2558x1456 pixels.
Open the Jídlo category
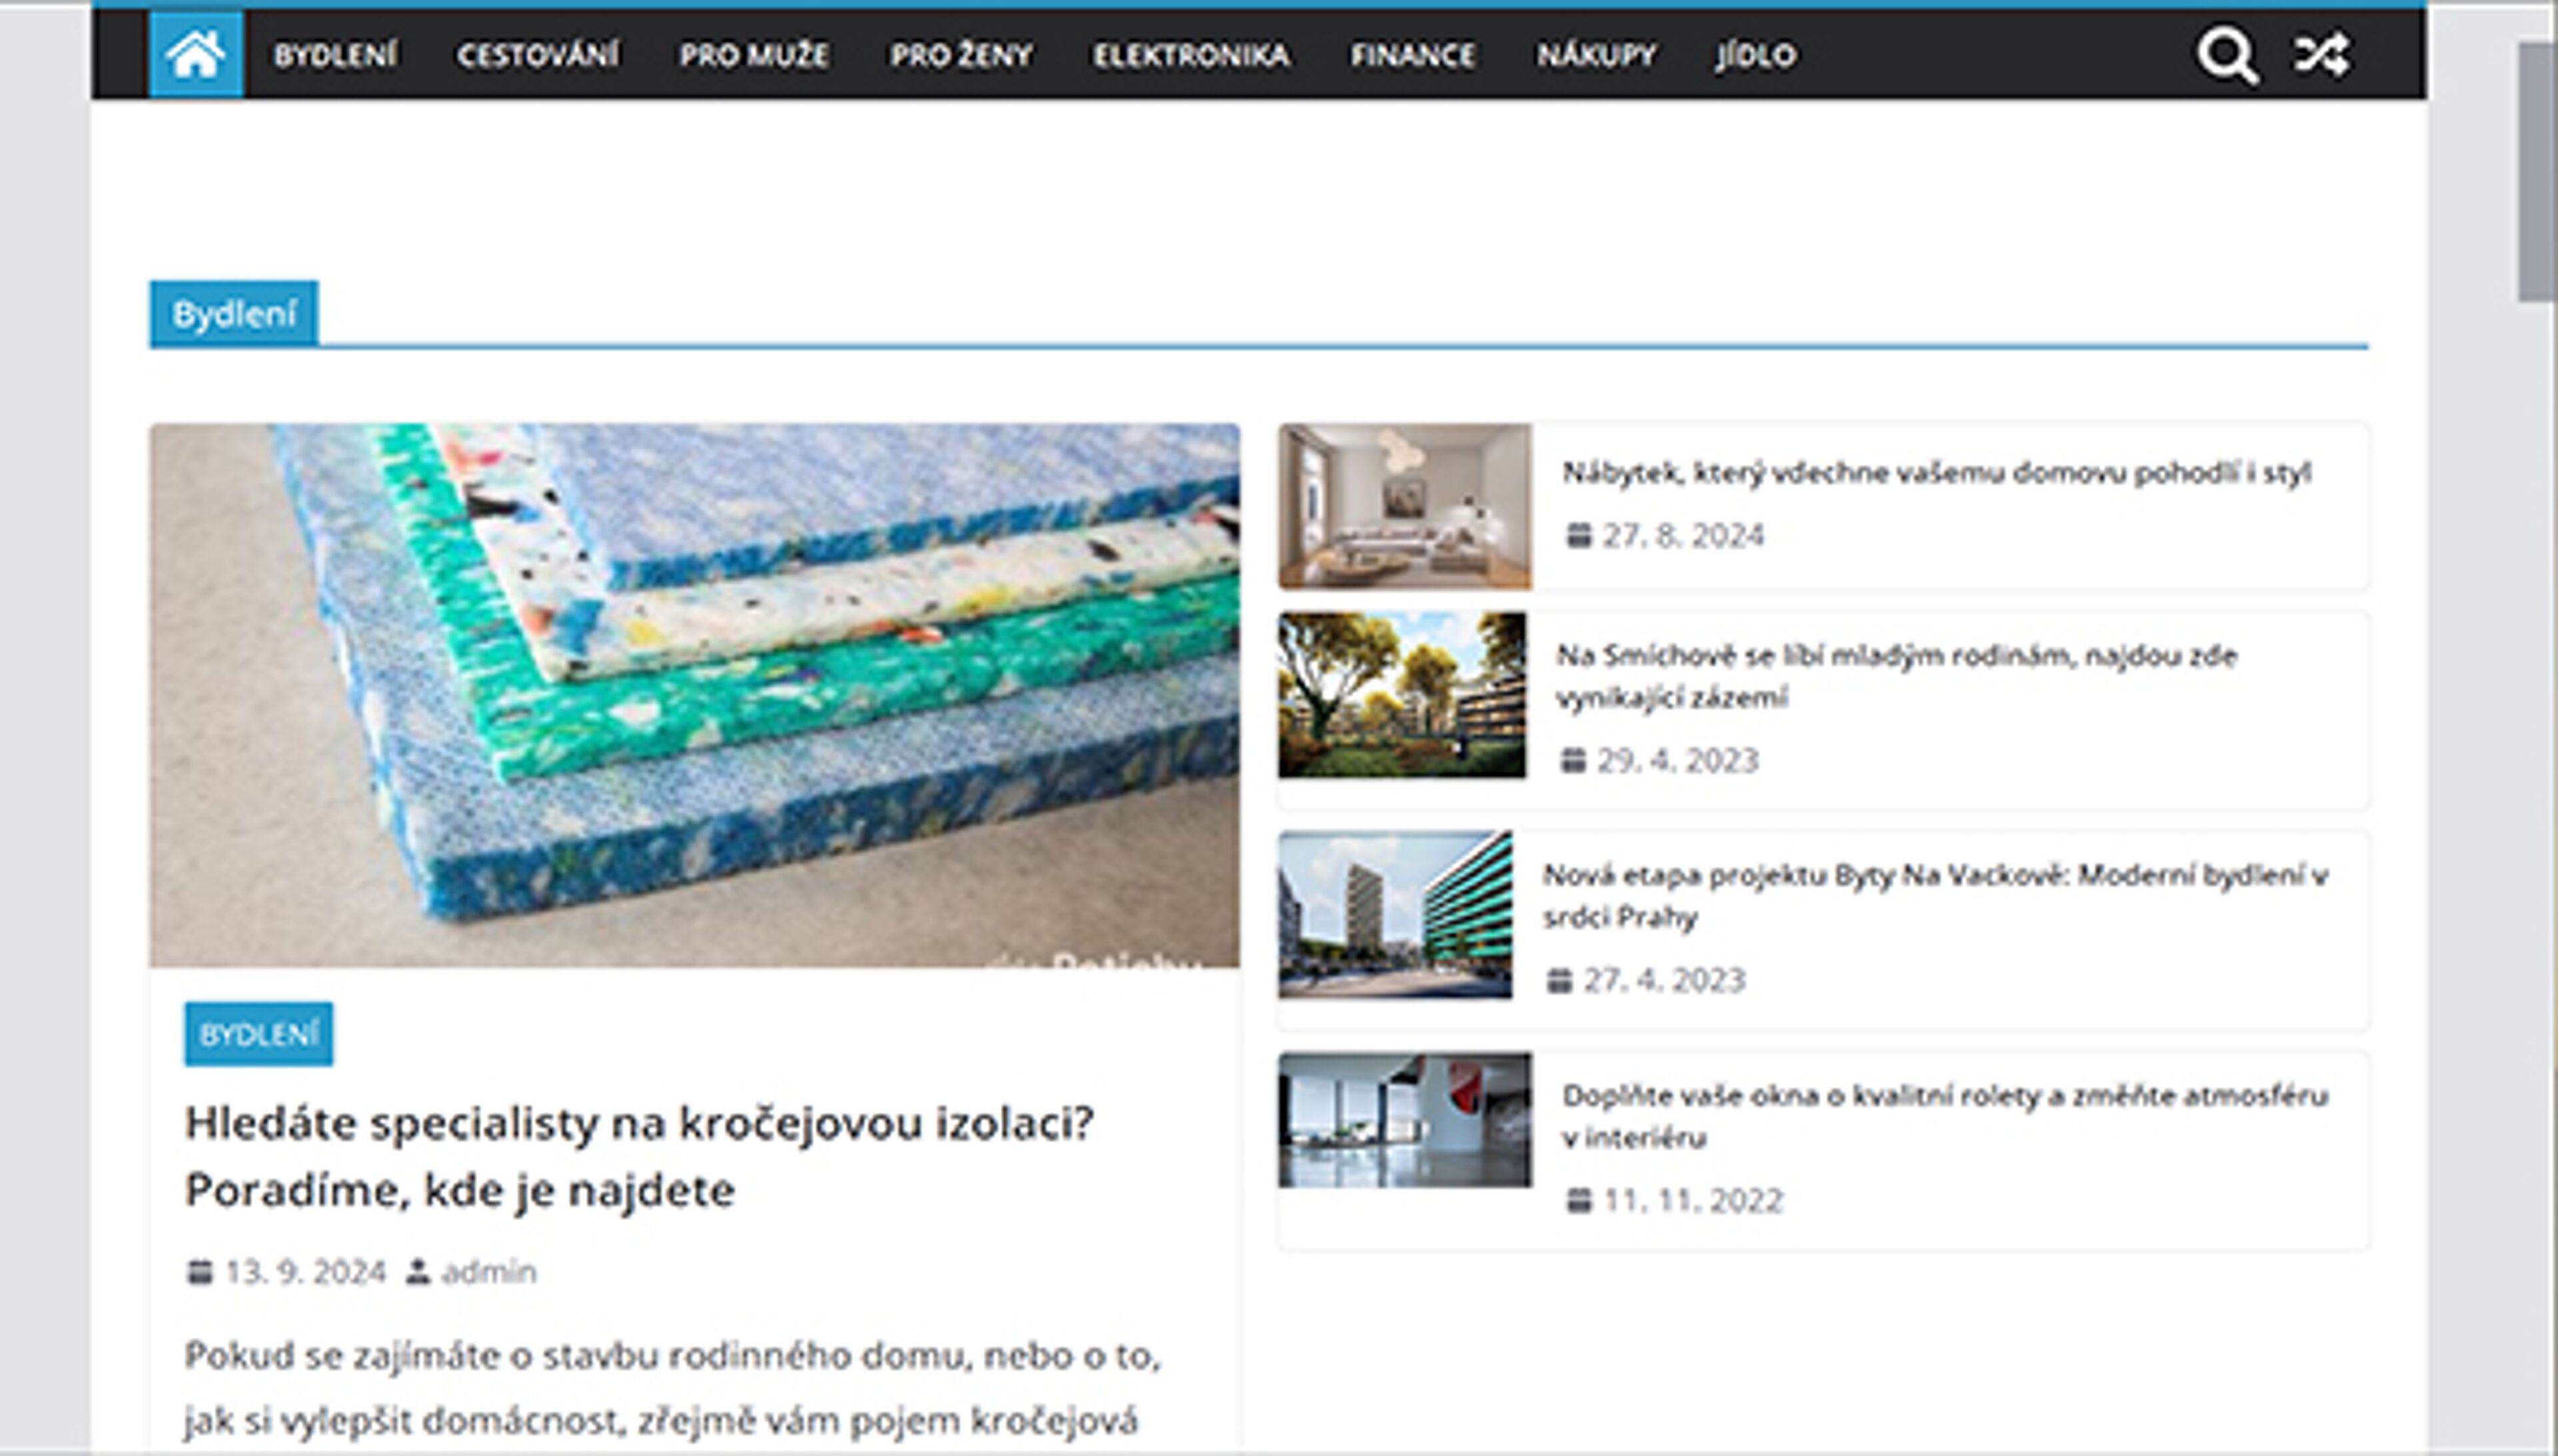point(1756,55)
